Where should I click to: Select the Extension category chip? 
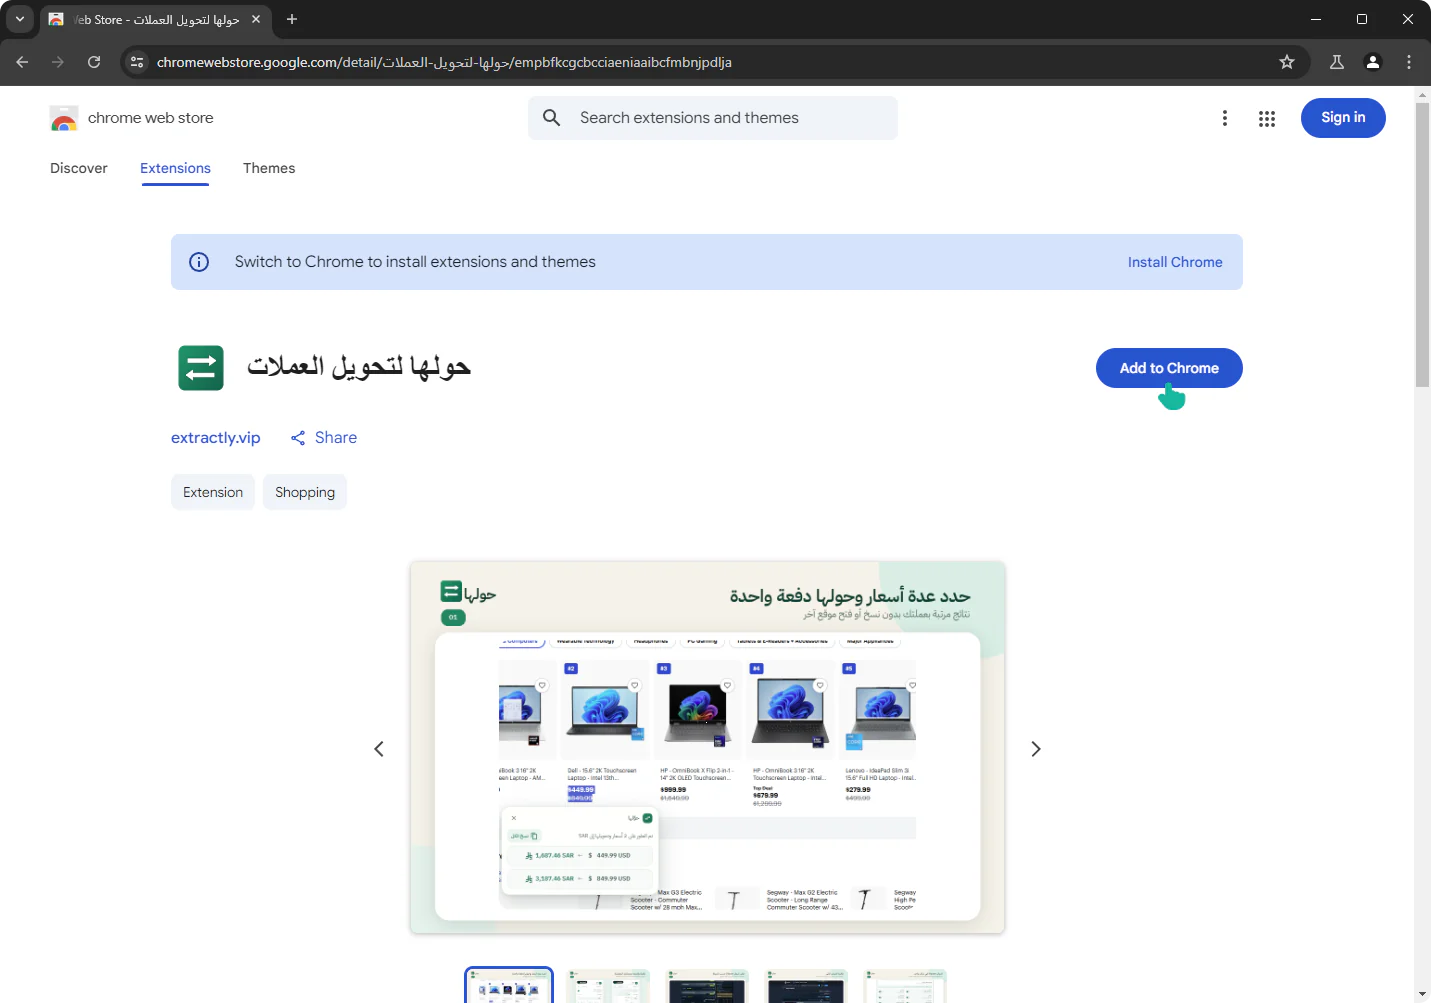213,492
